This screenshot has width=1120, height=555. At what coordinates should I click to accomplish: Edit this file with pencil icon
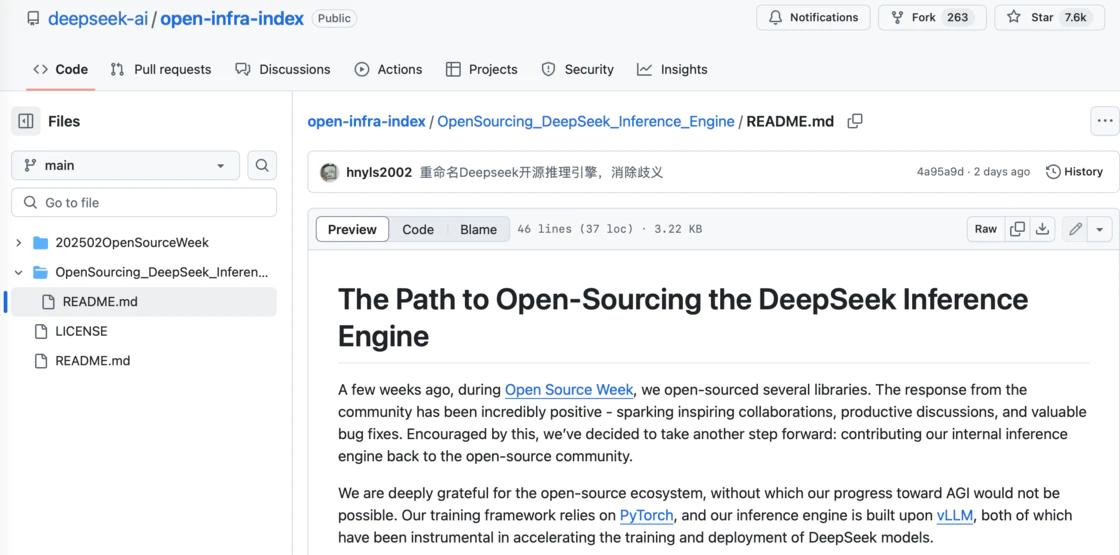(1075, 229)
